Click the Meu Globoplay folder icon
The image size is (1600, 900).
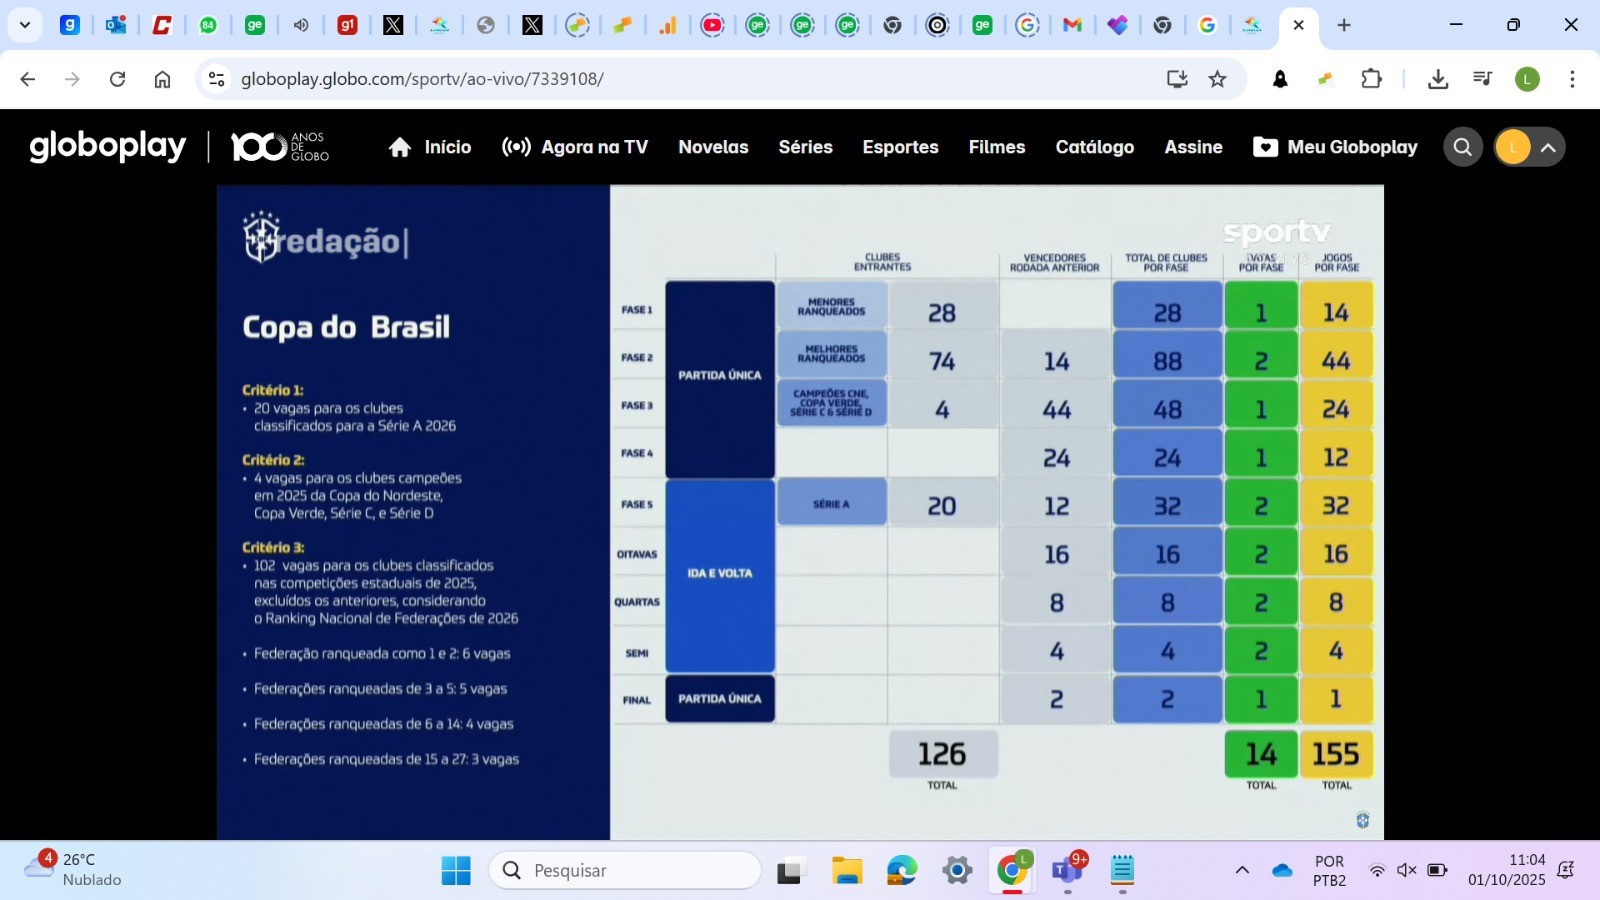[1264, 146]
